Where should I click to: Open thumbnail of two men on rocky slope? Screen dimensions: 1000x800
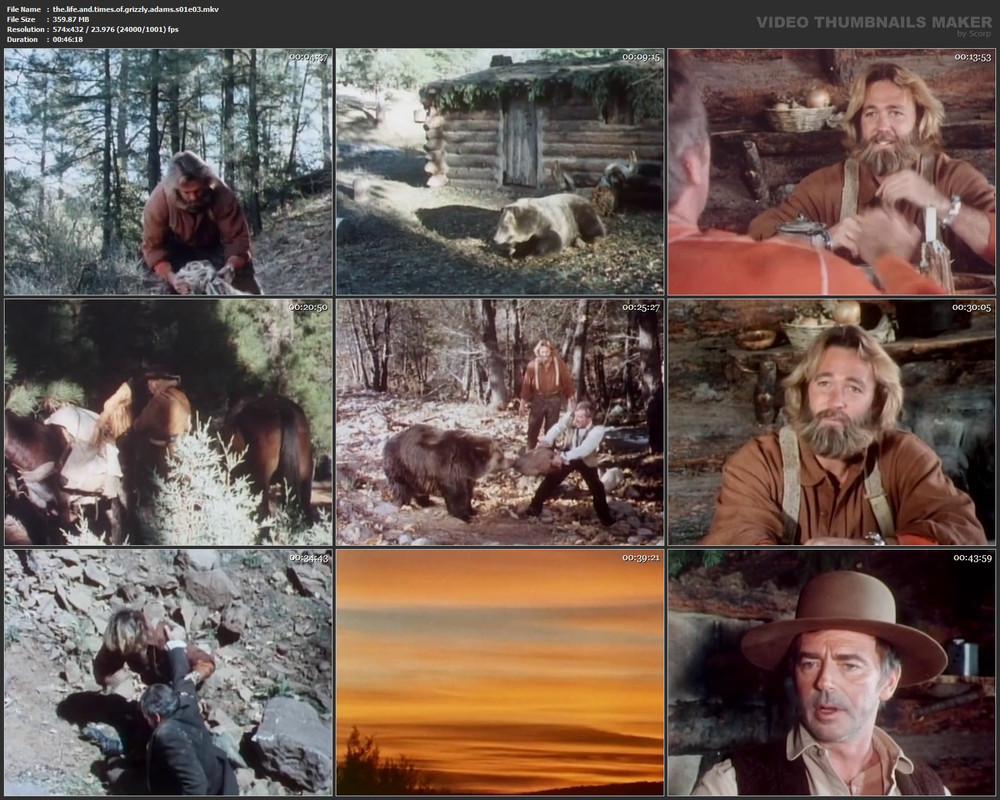click(x=168, y=672)
